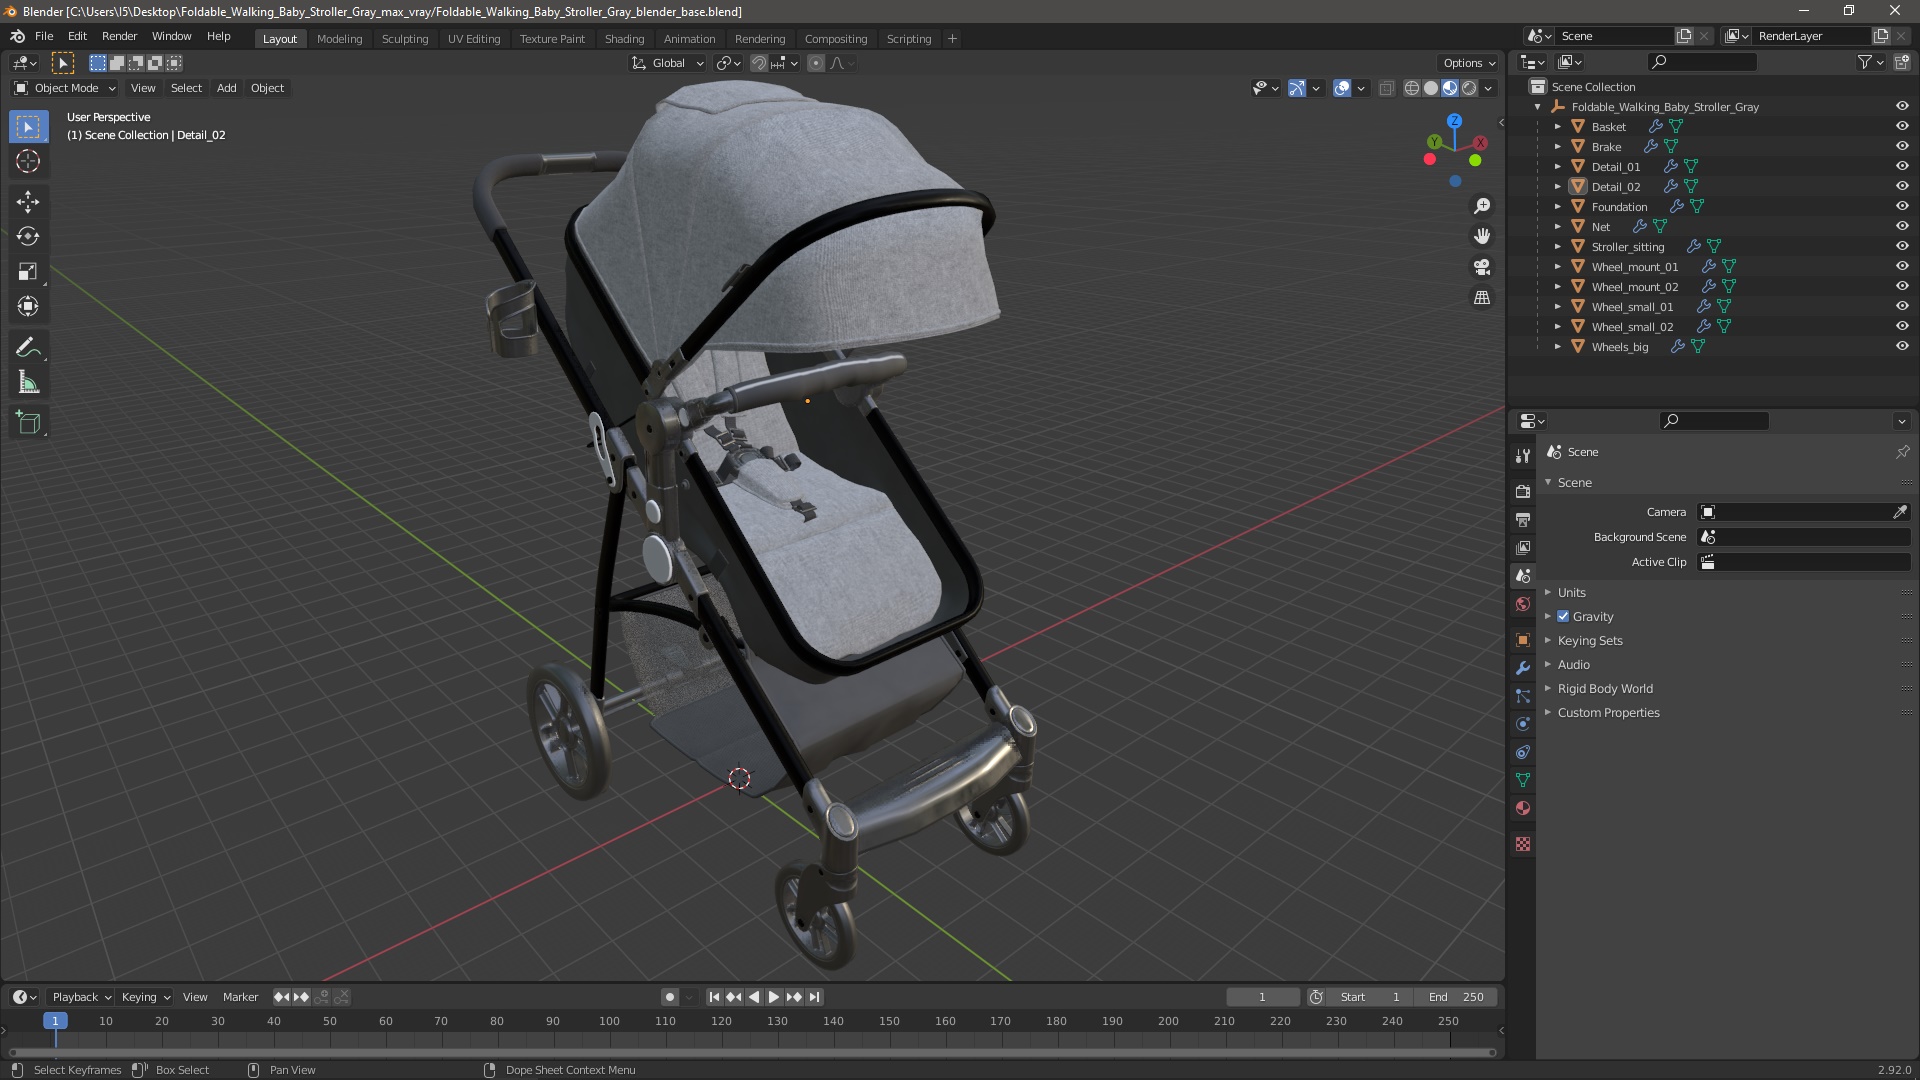Image resolution: width=1920 pixels, height=1080 pixels.
Task: Jump to the last frame
Action: click(815, 997)
